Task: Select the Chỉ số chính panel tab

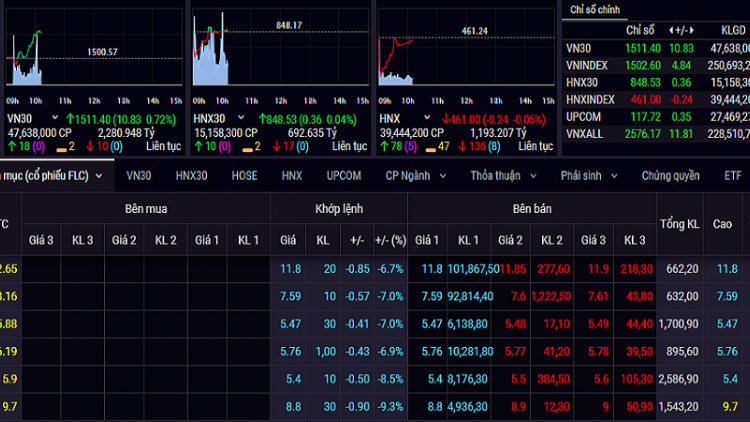Action: (594, 10)
